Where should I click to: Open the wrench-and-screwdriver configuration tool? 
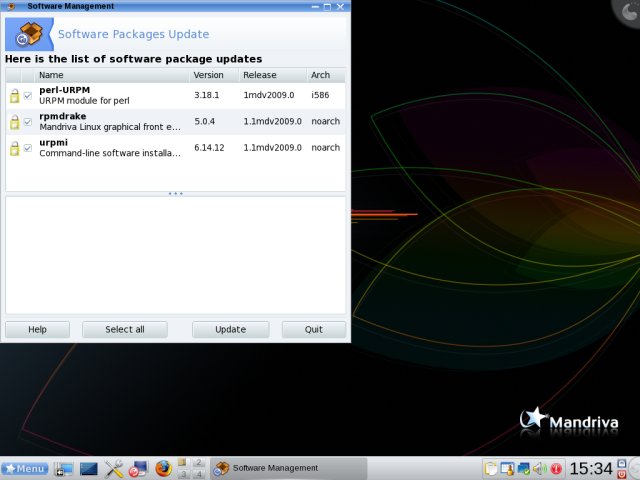click(x=114, y=468)
